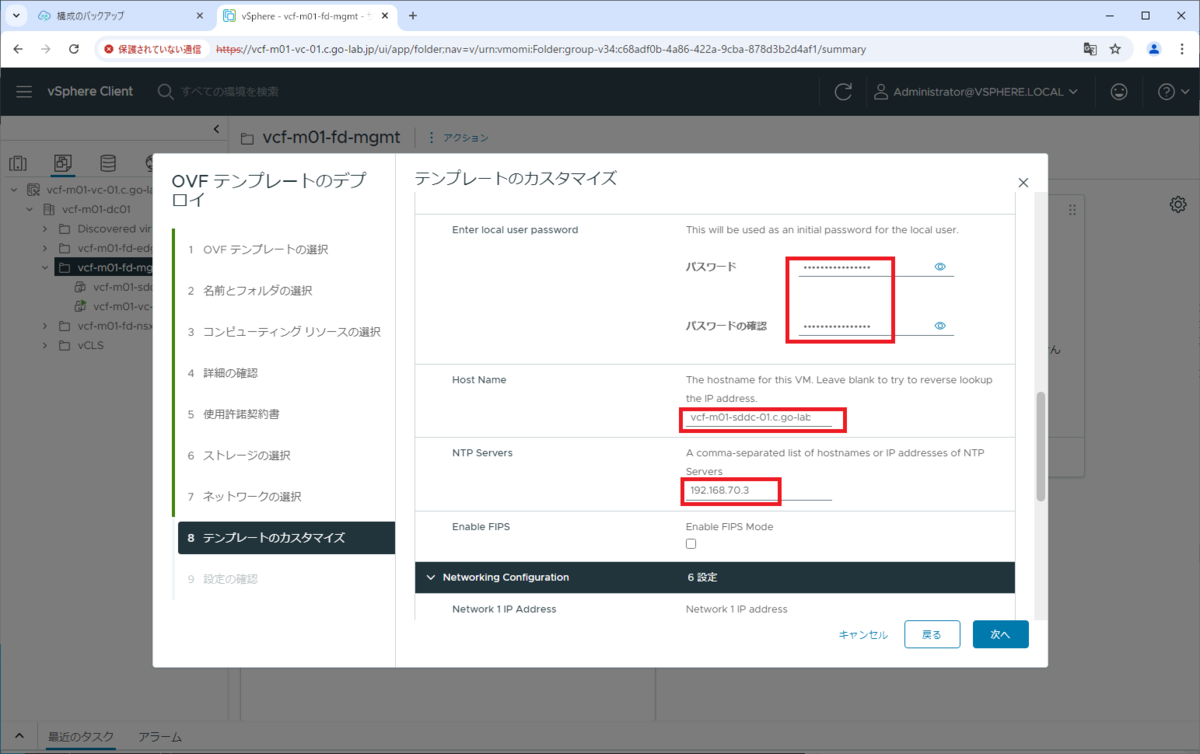1200x754 pixels.
Task: Select the vCLS folder in tree
Action: [81, 346]
